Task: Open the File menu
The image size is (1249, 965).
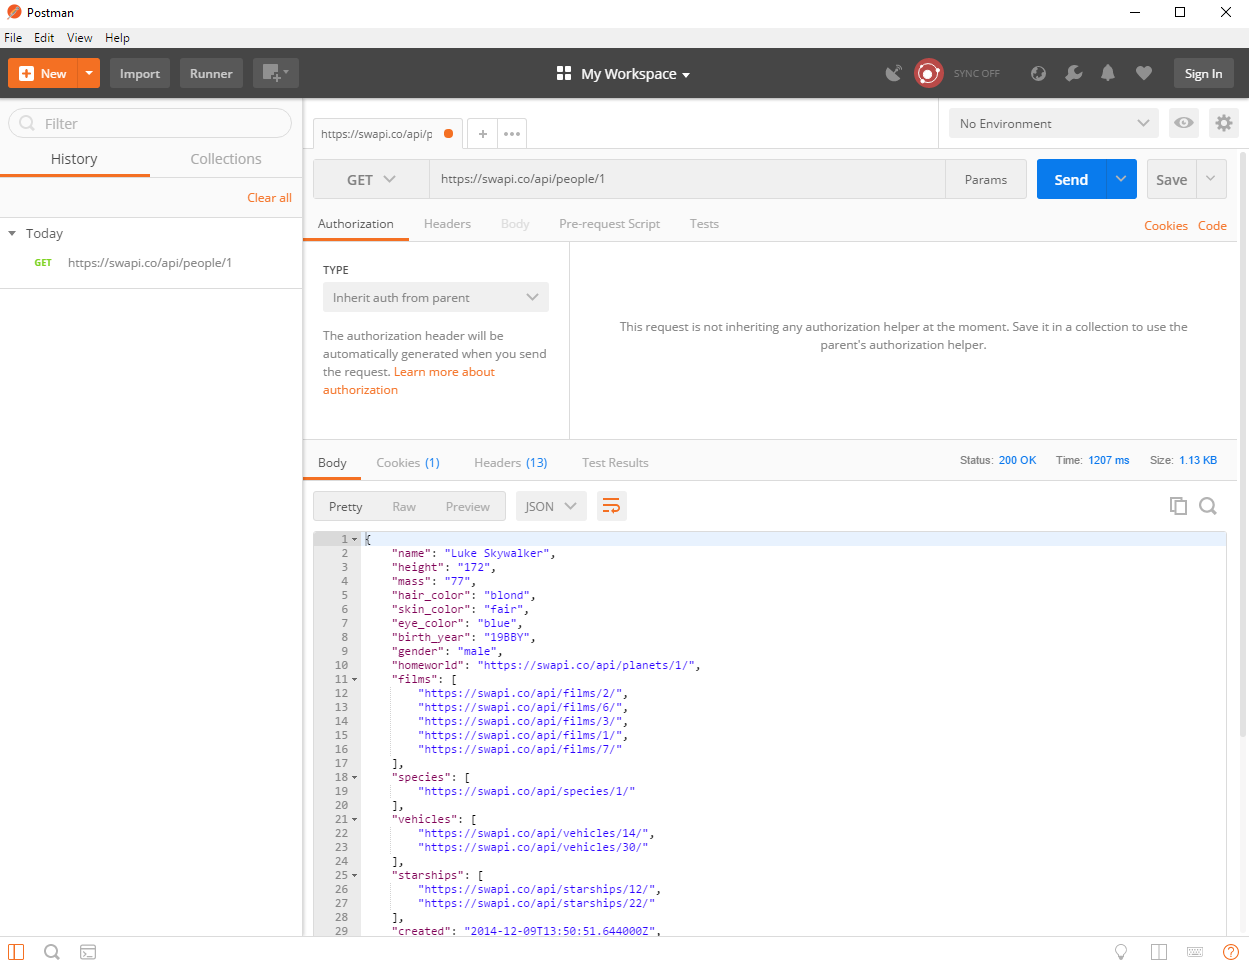Action: point(13,38)
